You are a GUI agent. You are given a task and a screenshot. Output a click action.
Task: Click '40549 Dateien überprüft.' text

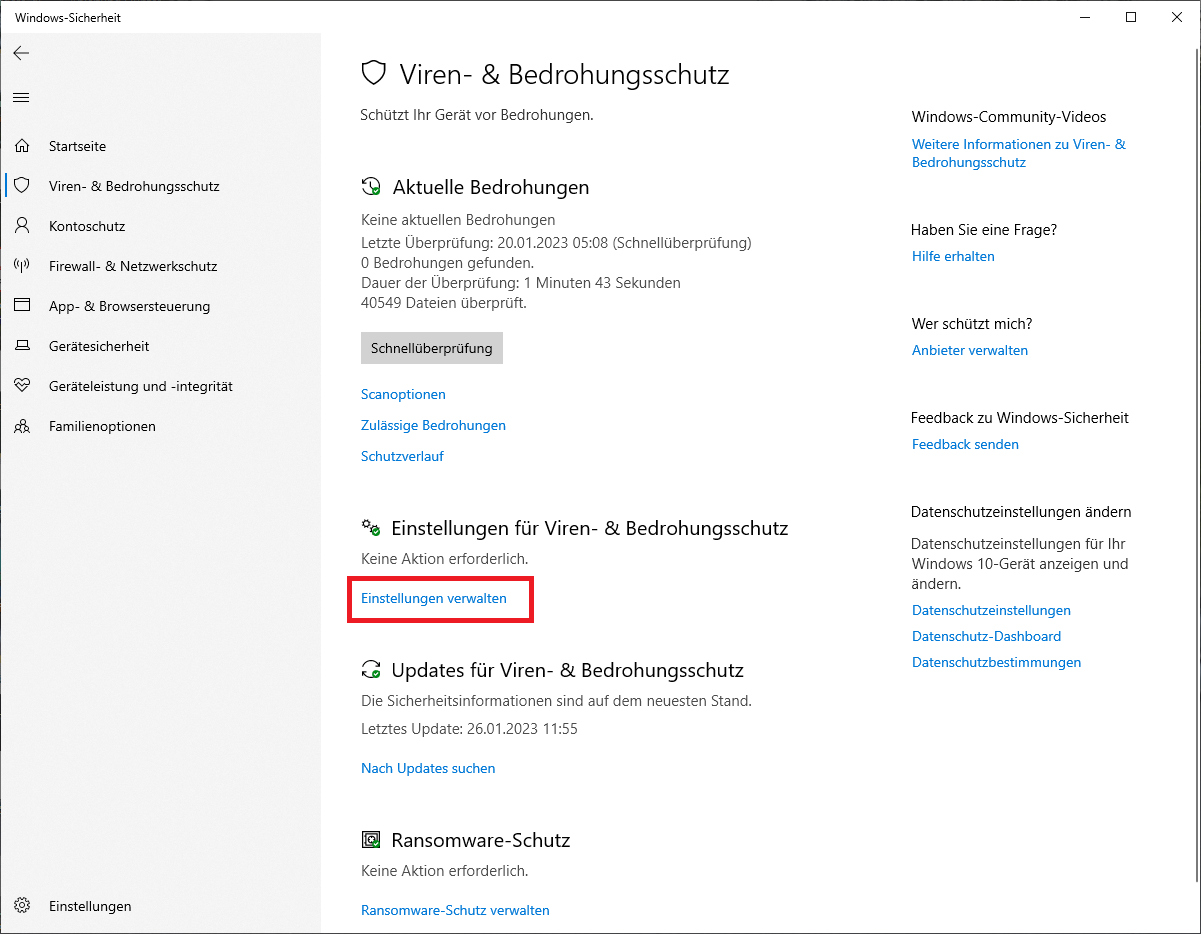click(444, 302)
